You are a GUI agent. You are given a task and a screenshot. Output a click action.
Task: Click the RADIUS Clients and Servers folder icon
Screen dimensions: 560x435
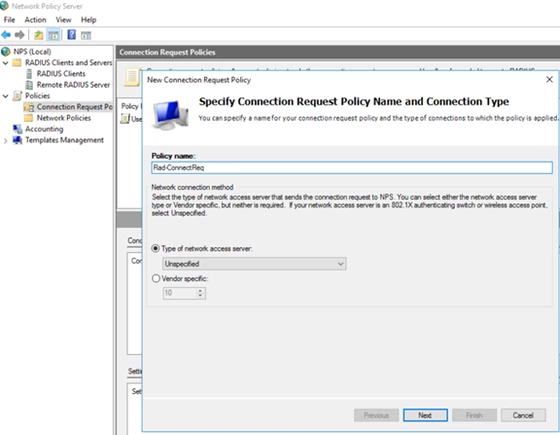[17, 63]
